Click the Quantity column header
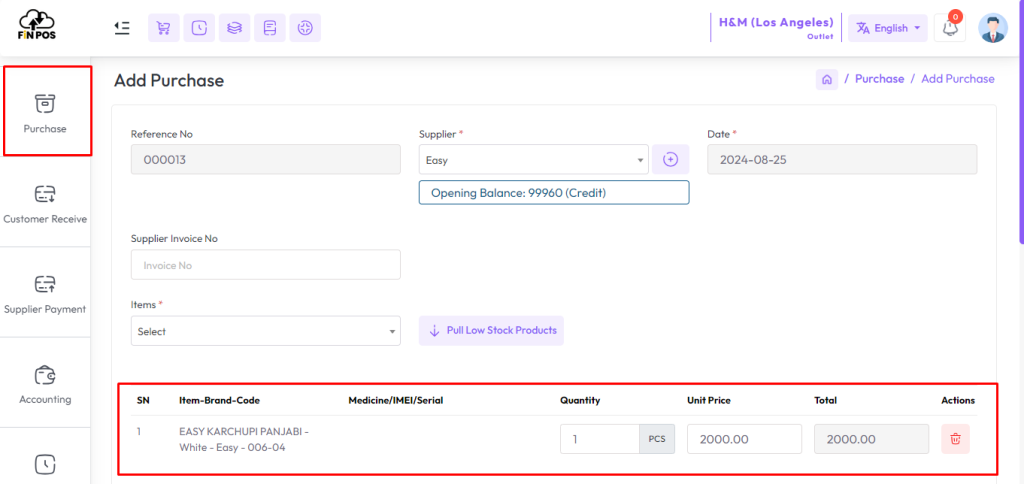Image resolution: width=1024 pixels, height=484 pixels. point(580,400)
